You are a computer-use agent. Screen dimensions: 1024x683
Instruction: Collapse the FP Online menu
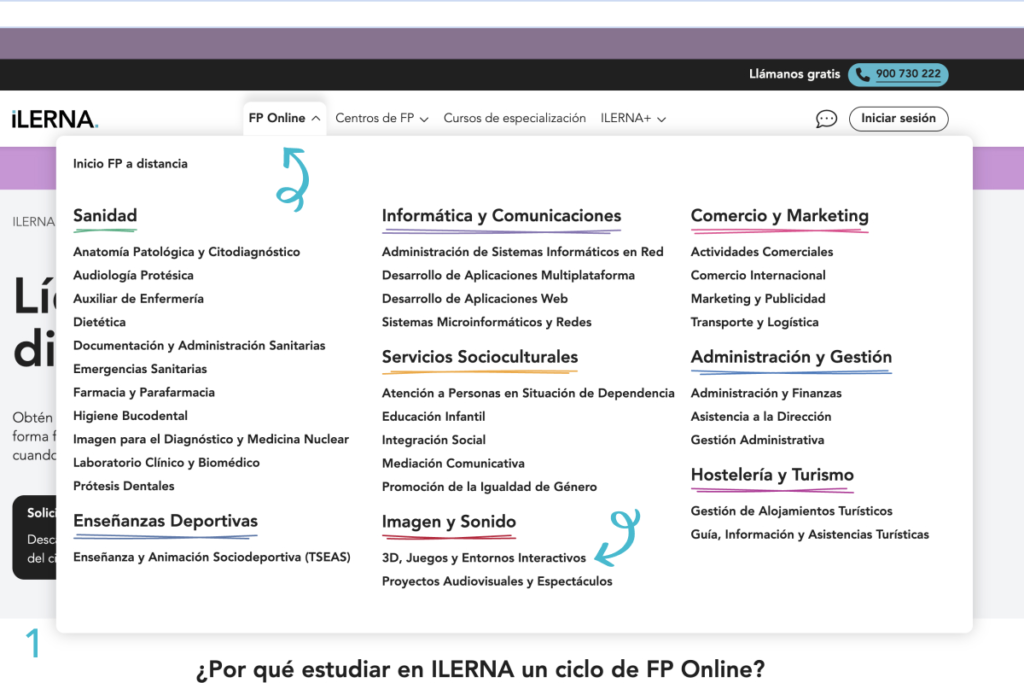coord(284,118)
